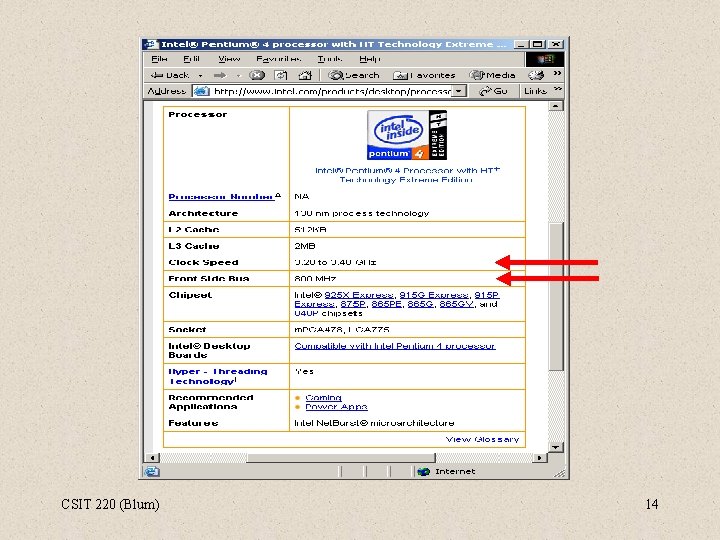Screen dimensions: 720x540
Task: Open the View menu
Action: (x=229, y=59)
